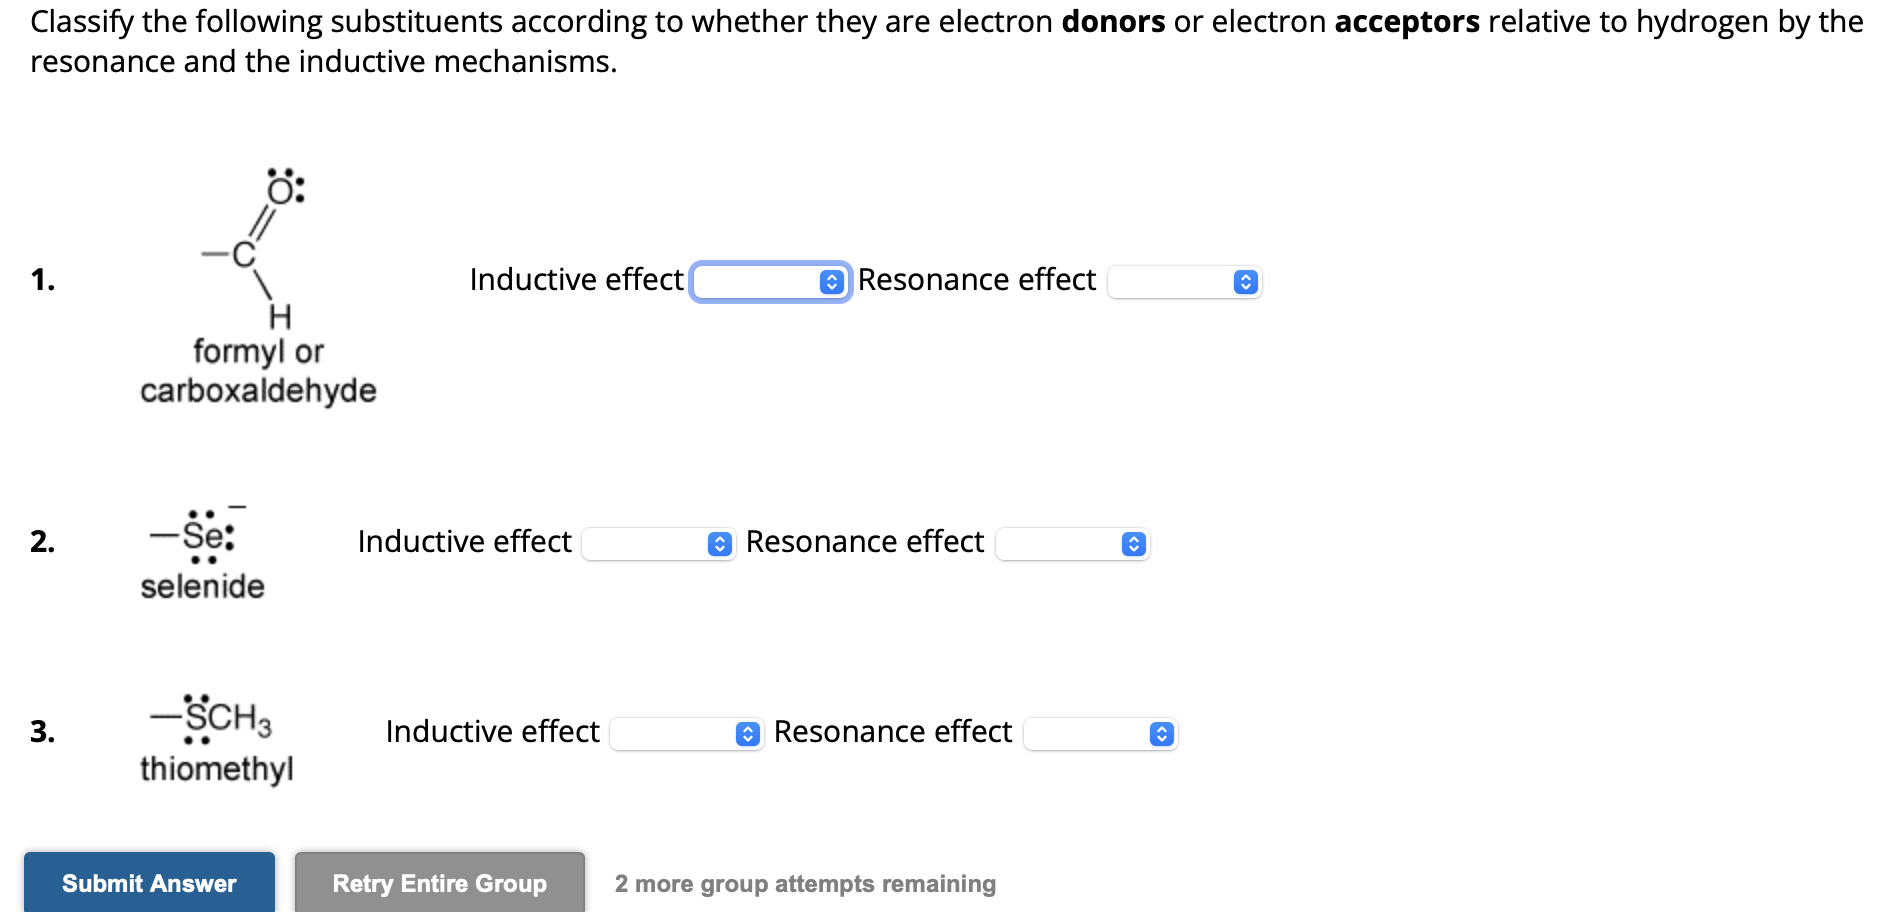Click blue arrow stepper on formyl inductive select
Screen dimensions: 1900x912
click(831, 282)
